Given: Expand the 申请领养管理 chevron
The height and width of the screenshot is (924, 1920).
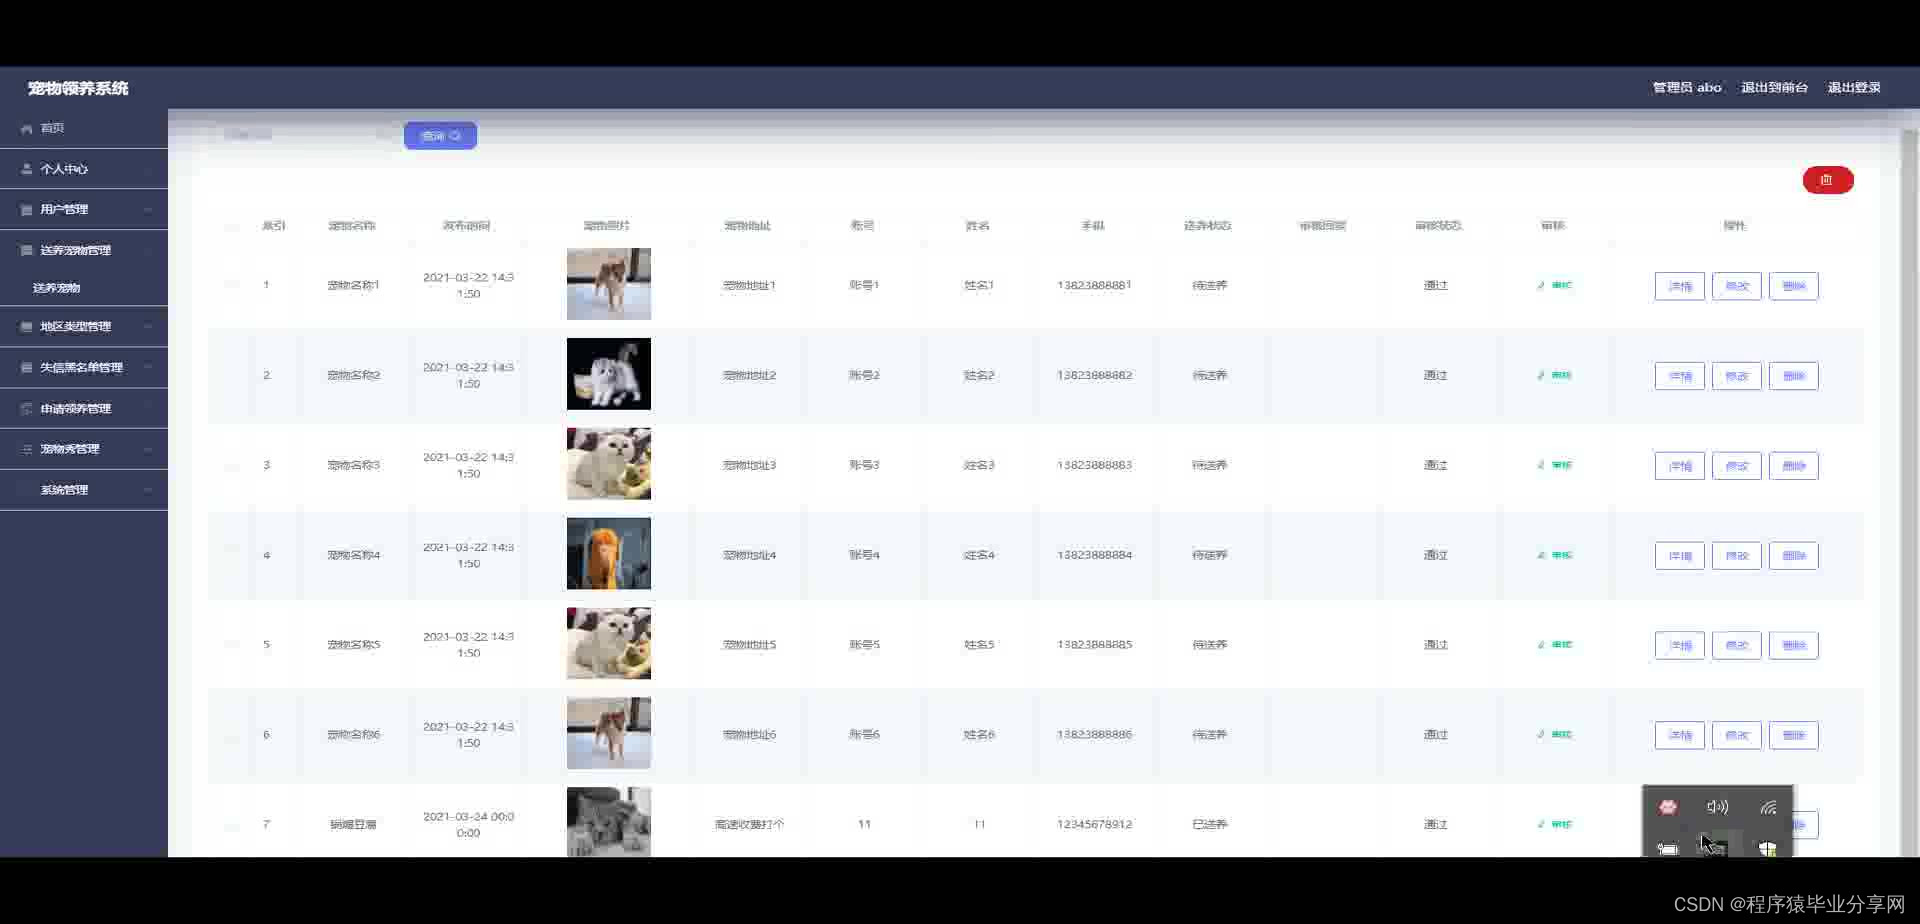Looking at the screenshot, I should tap(148, 409).
